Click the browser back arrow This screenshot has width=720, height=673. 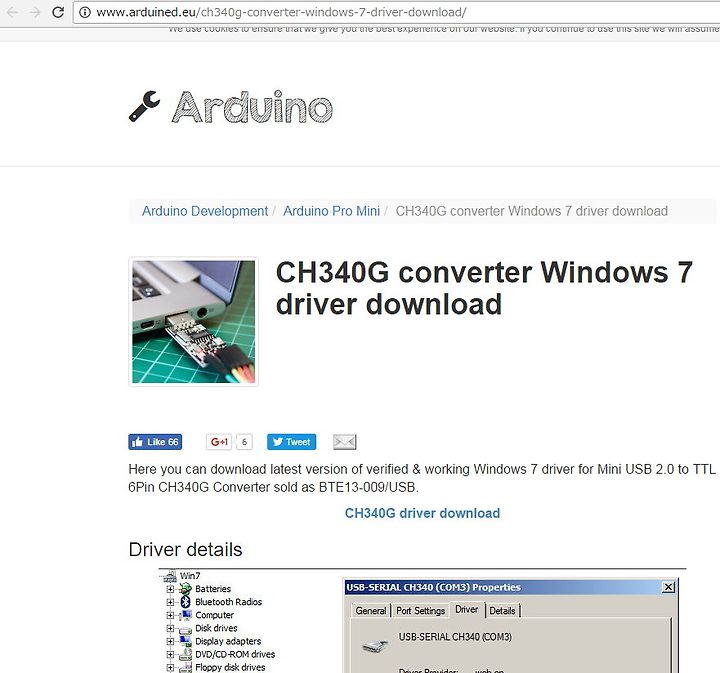12,12
